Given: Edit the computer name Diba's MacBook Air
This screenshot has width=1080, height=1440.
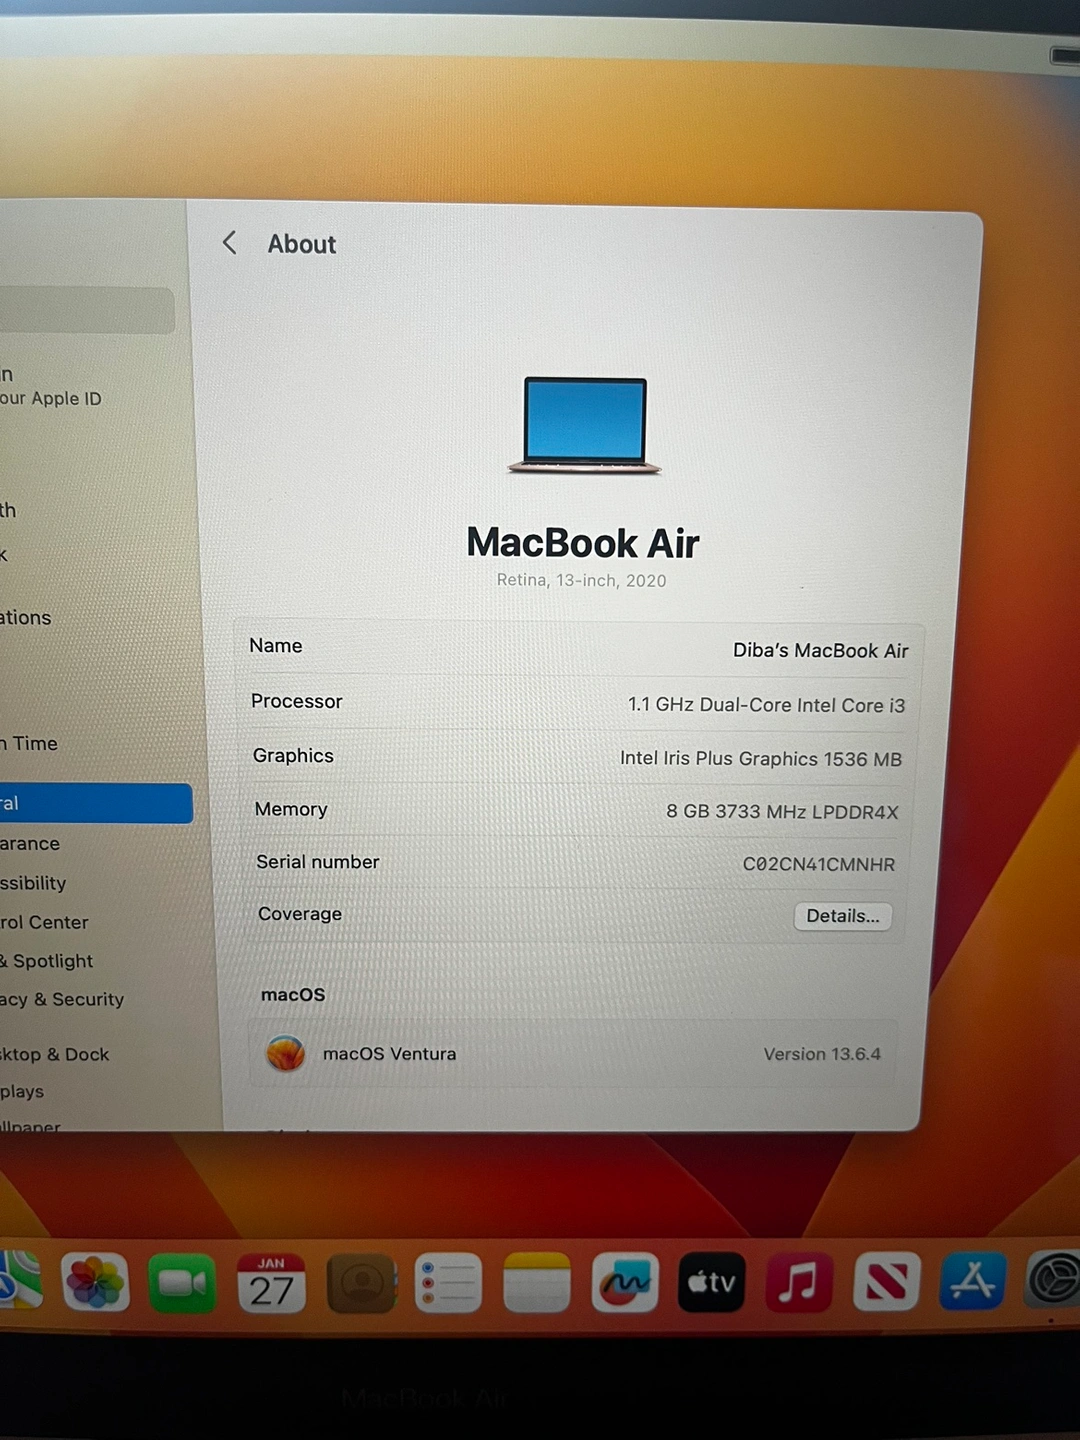Looking at the screenshot, I should pyautogui.click(x=820, y=650).
